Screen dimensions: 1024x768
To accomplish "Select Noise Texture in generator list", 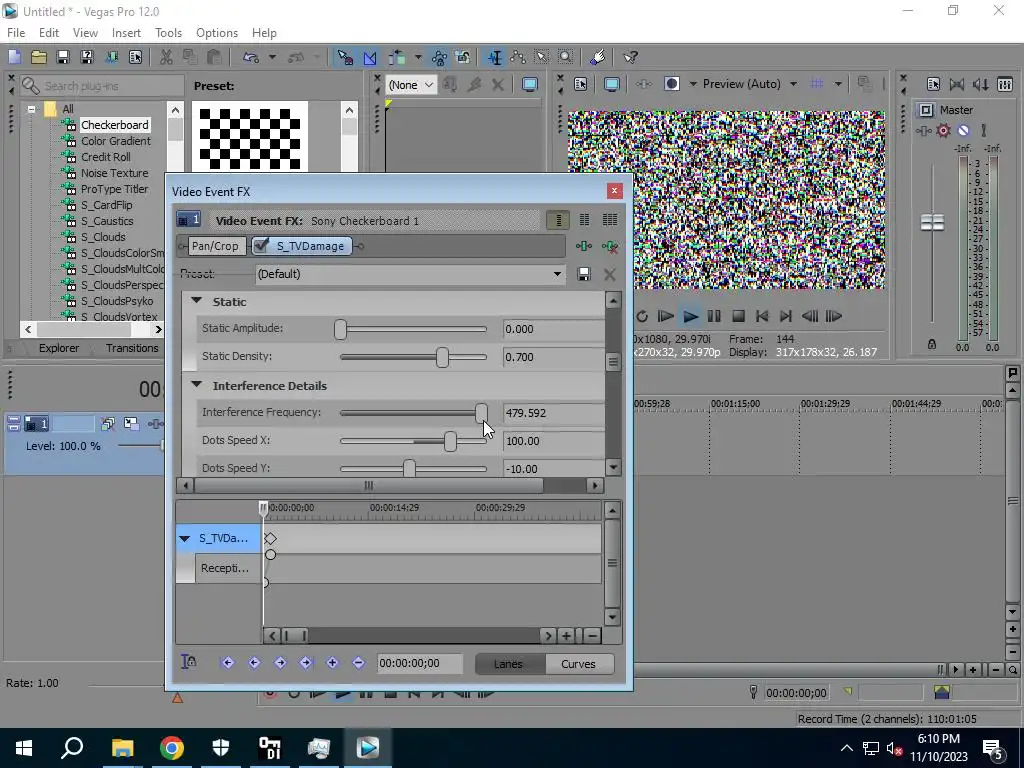I will pyautogui.click(x=114, y=173).
